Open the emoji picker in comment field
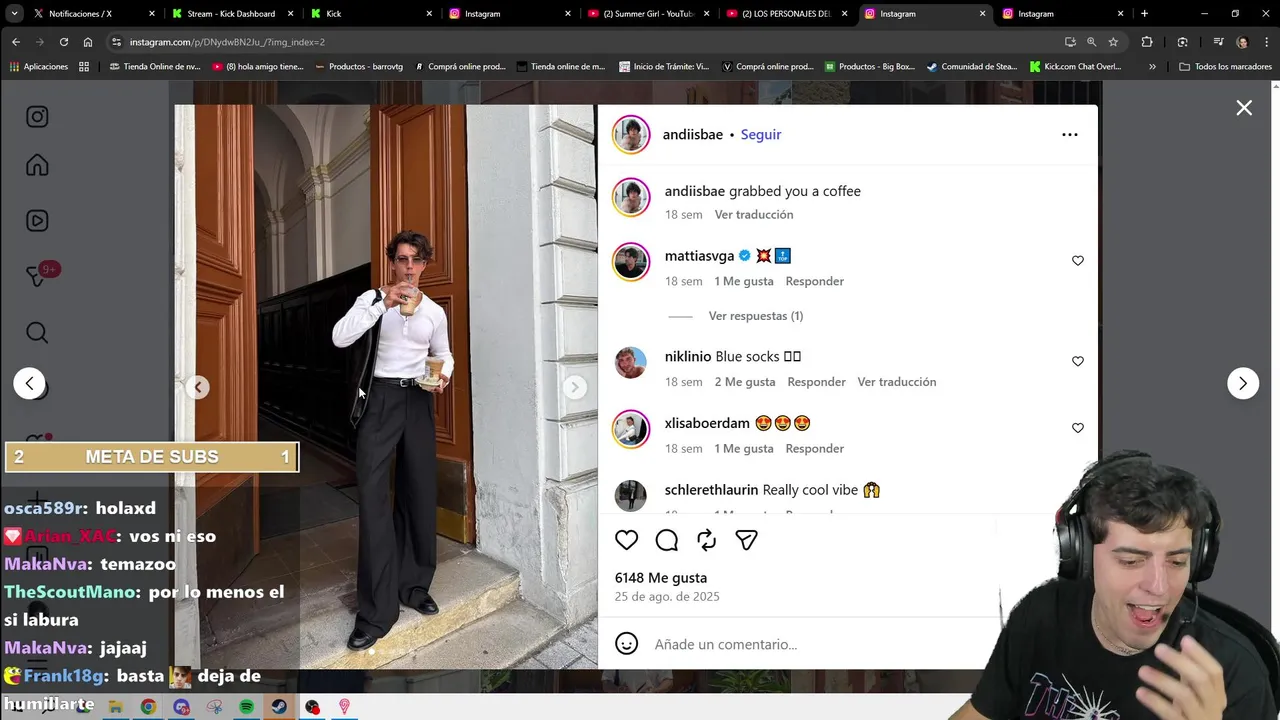Screen dimensions: 1280x720 626,644
